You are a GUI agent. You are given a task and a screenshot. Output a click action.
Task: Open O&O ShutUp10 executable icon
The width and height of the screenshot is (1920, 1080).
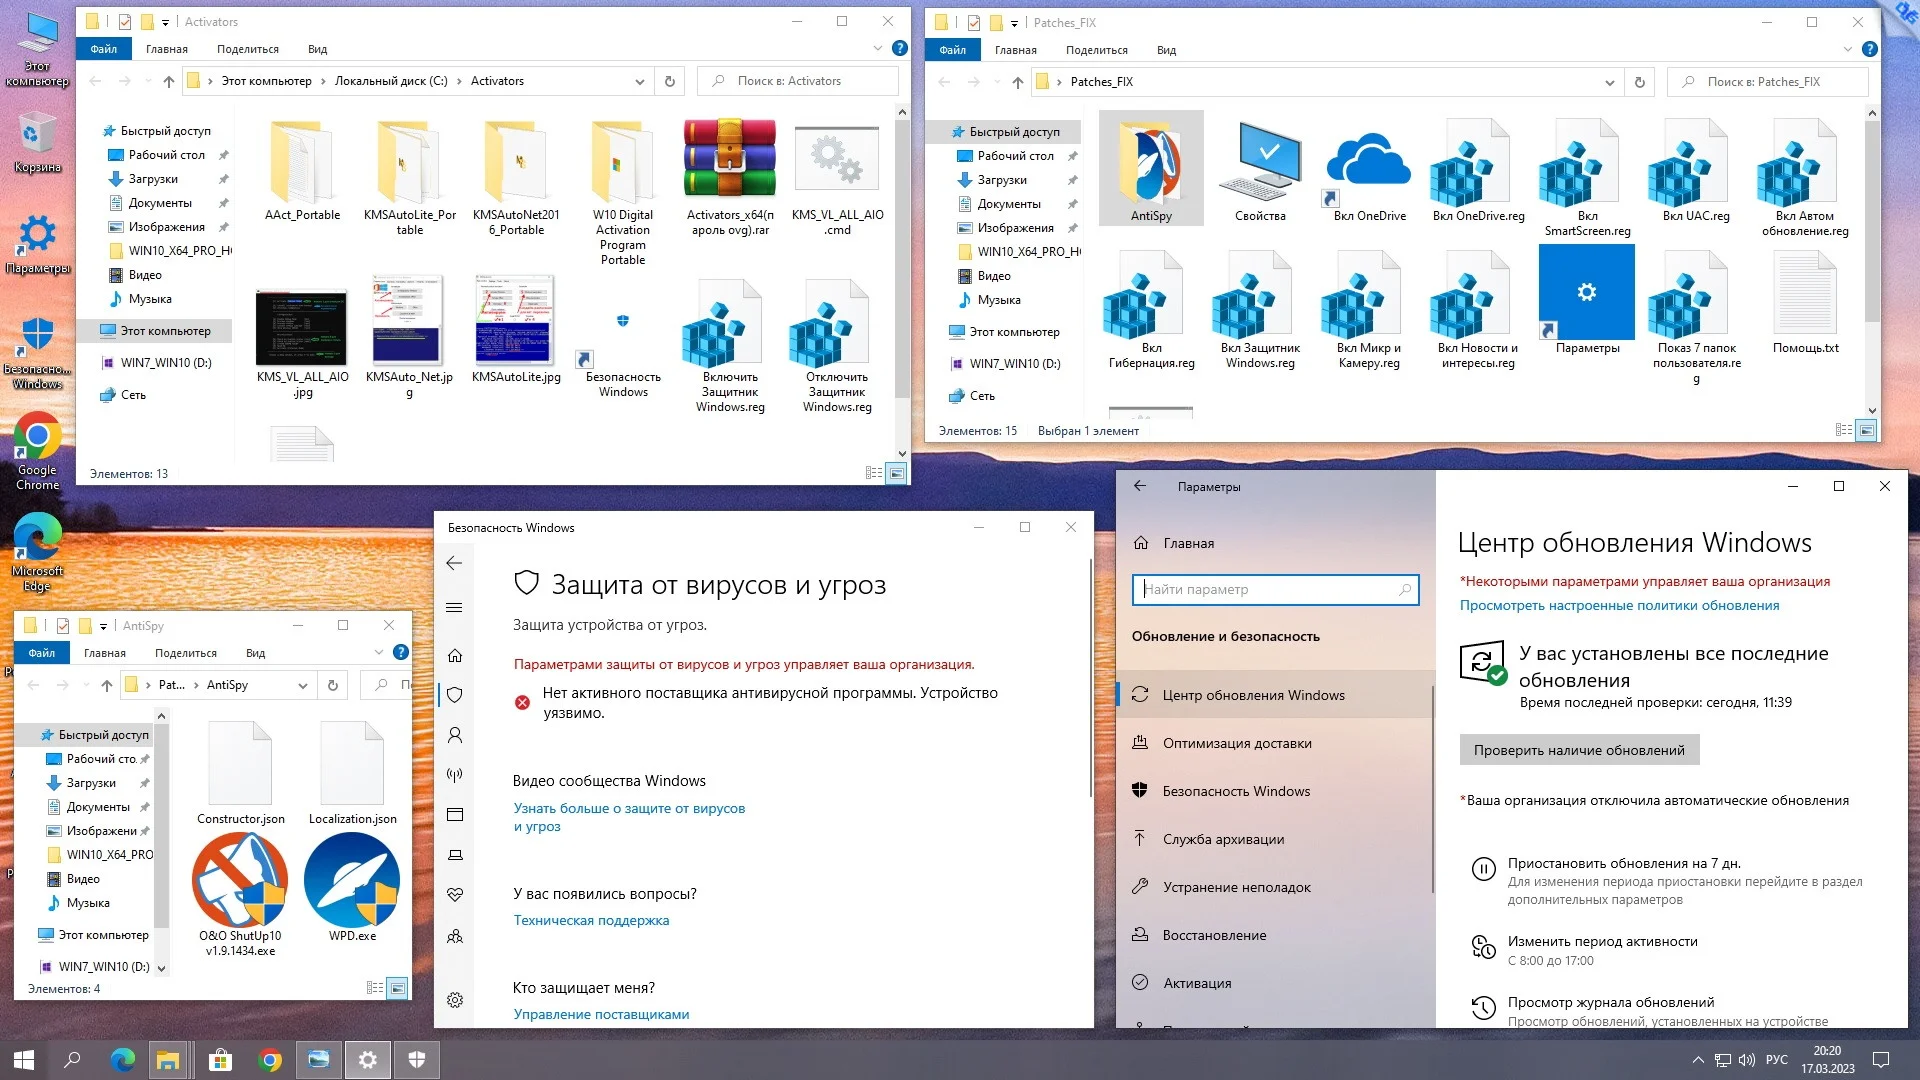point(240,881)
